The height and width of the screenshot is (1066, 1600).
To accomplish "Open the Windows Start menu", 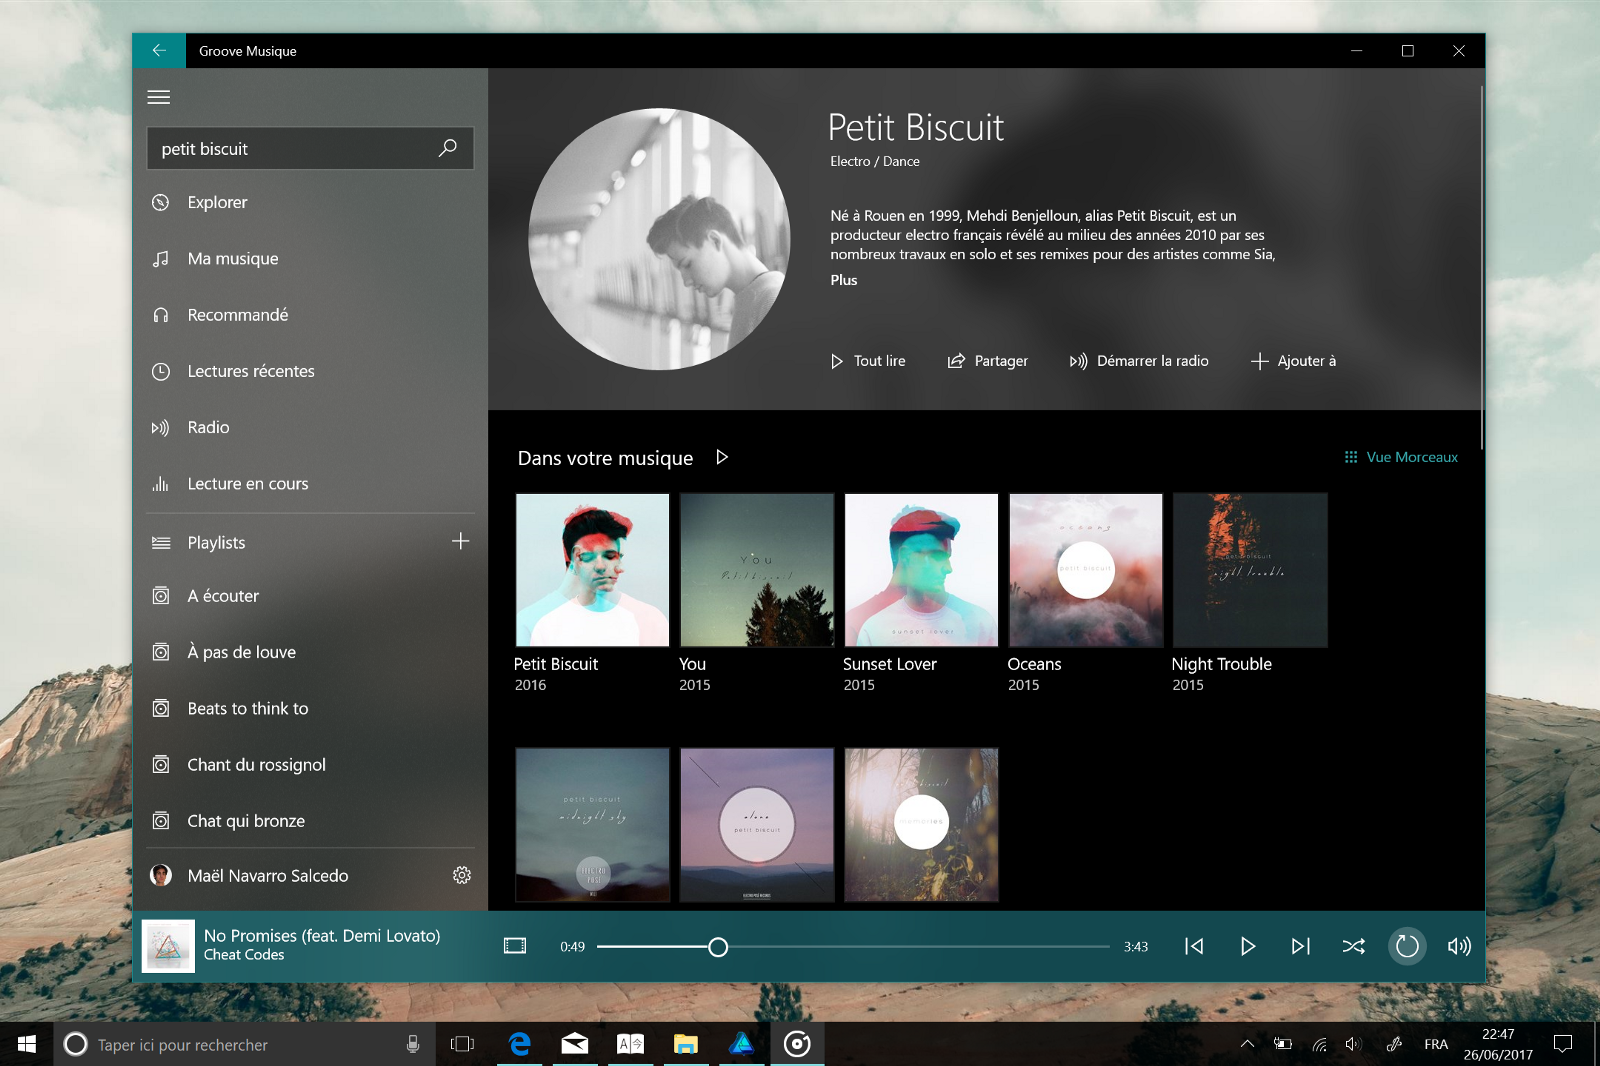I will (x=27, y=1044).
